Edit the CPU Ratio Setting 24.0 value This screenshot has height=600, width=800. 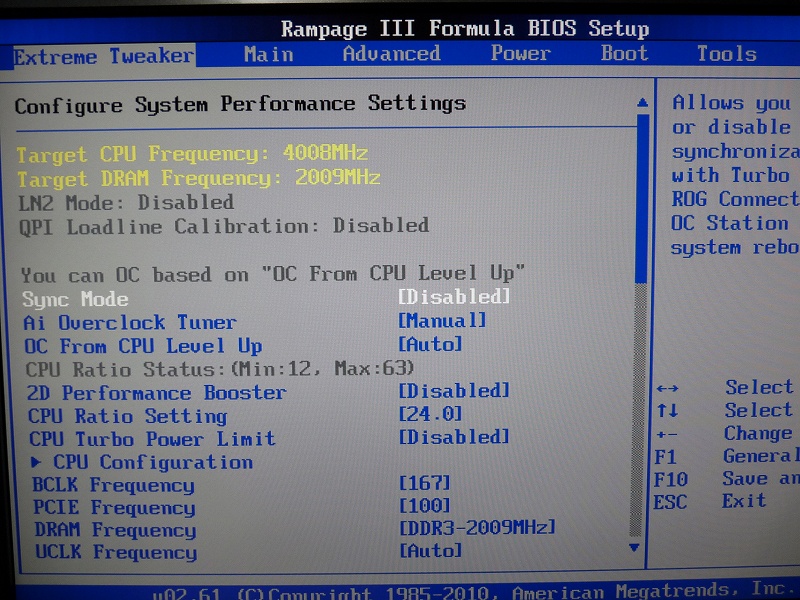[430, 414]
